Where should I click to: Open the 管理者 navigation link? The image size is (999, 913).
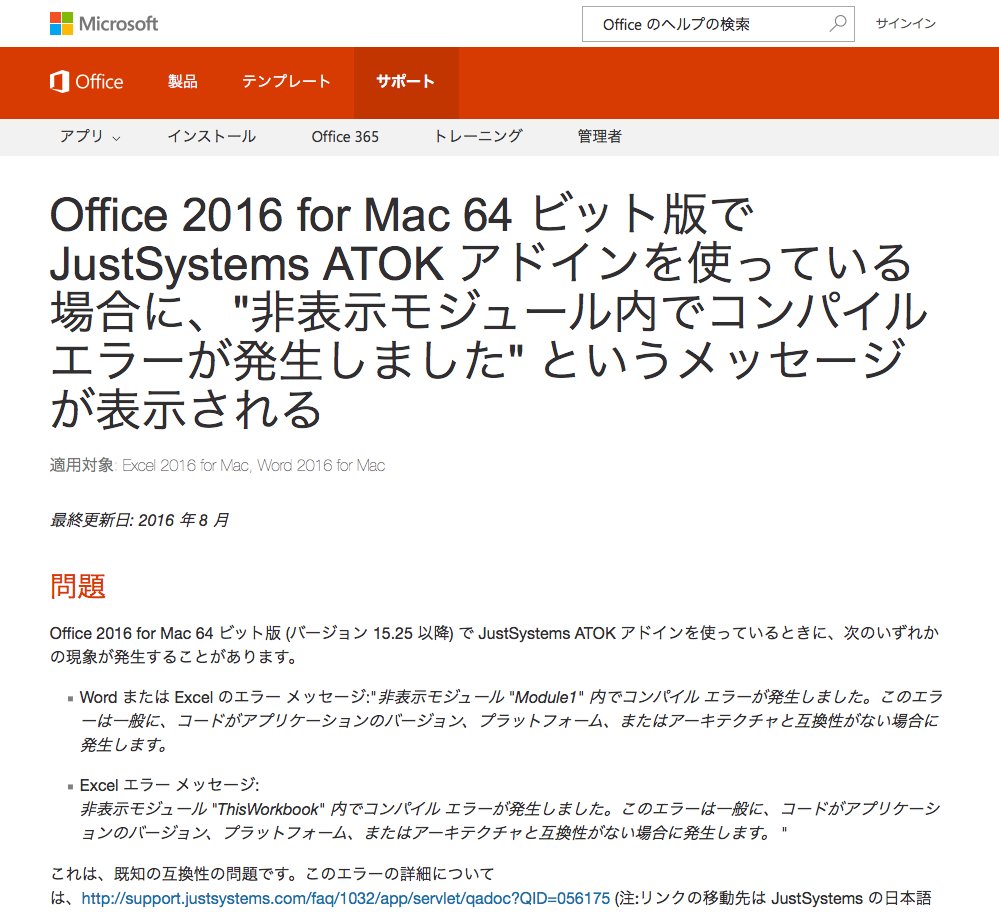point(599,136)
